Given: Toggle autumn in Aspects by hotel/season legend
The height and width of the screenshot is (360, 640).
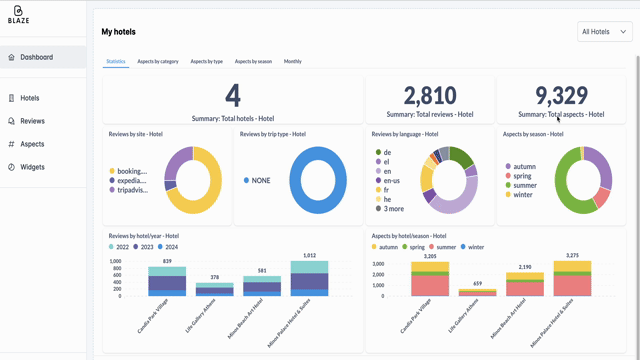Looking at the screenshot, I should 384,247.
